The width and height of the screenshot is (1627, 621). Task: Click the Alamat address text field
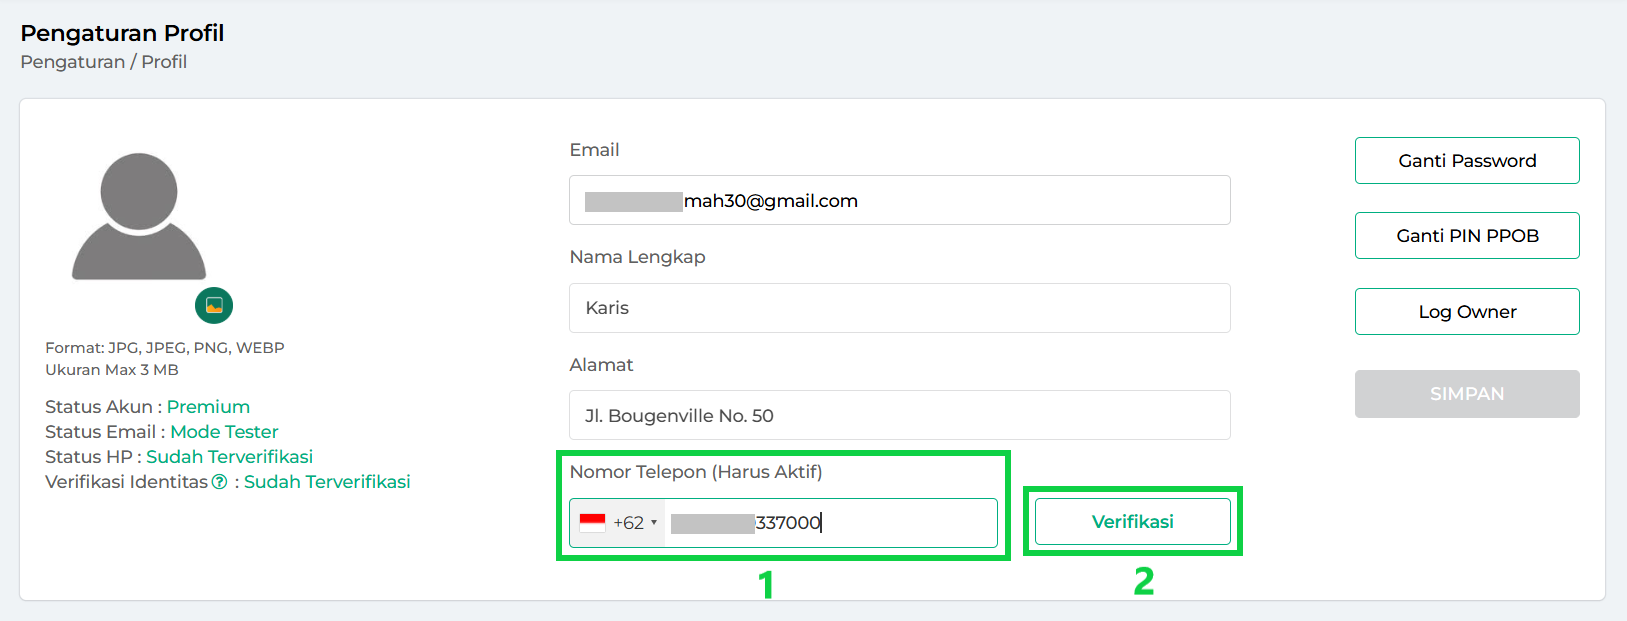(899, 415)
